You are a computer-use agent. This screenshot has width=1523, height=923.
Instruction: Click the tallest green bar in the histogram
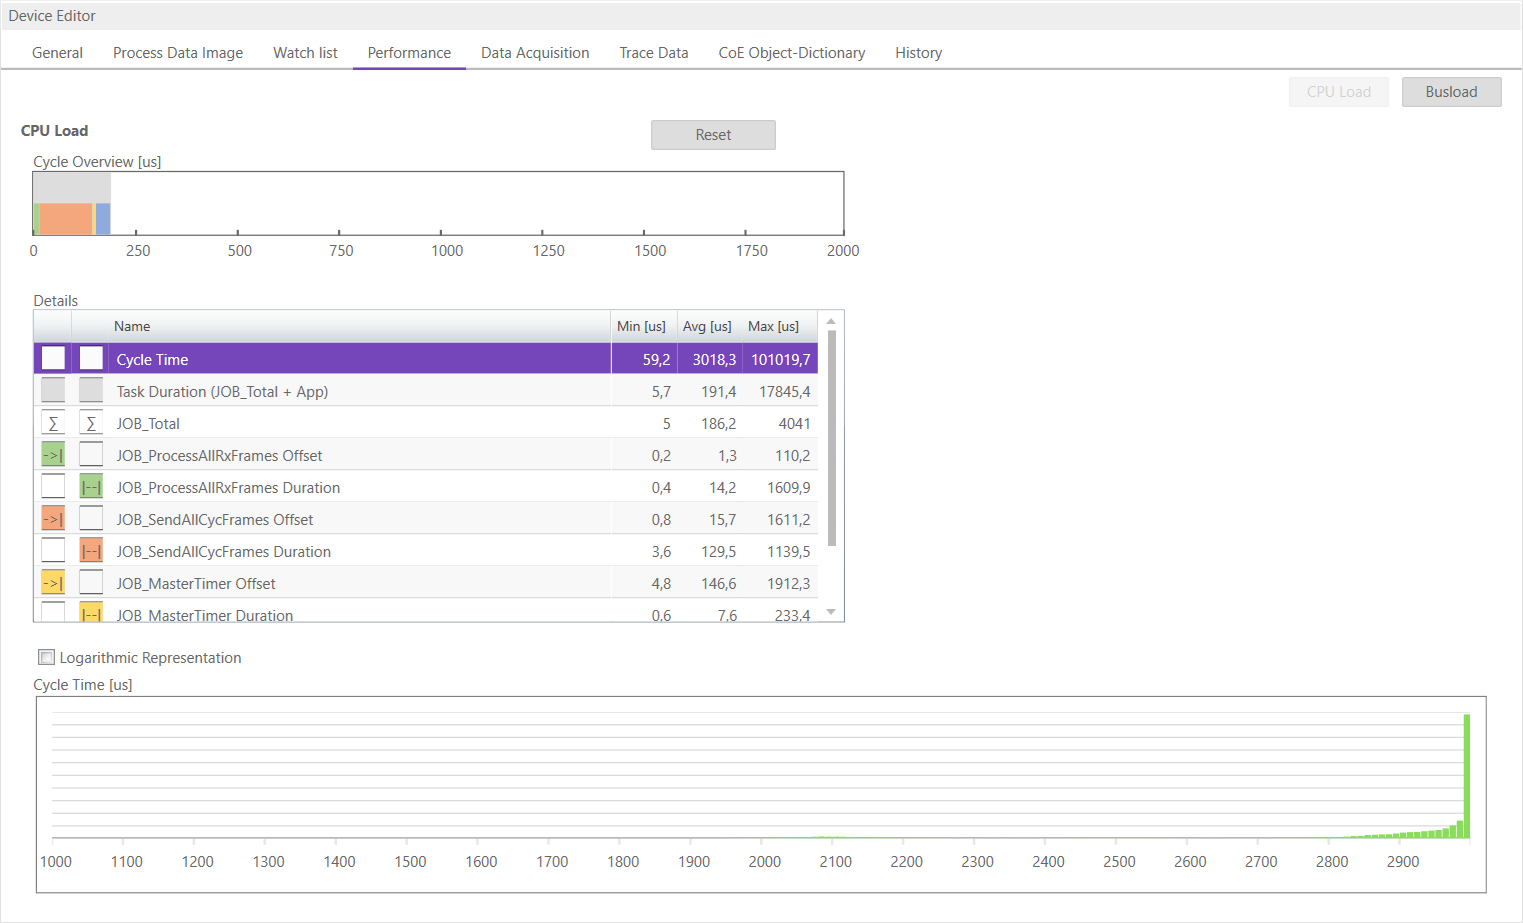pos(1467,775)
